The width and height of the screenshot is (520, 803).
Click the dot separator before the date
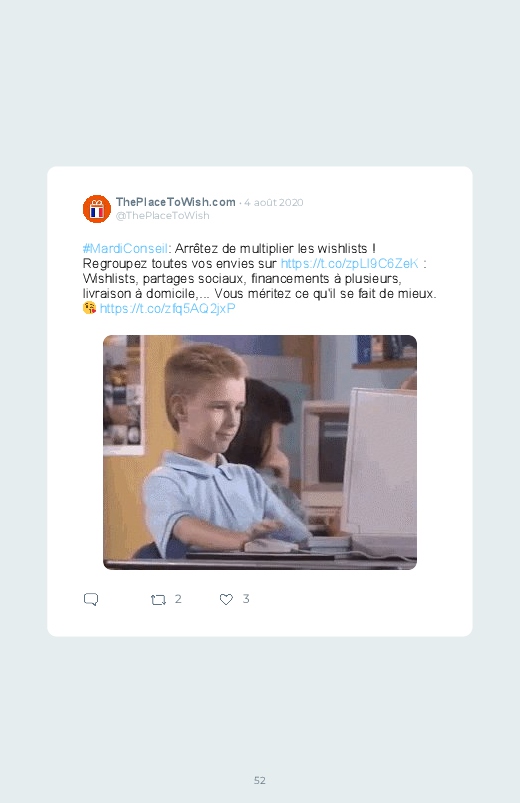click(x=240, y=203)
